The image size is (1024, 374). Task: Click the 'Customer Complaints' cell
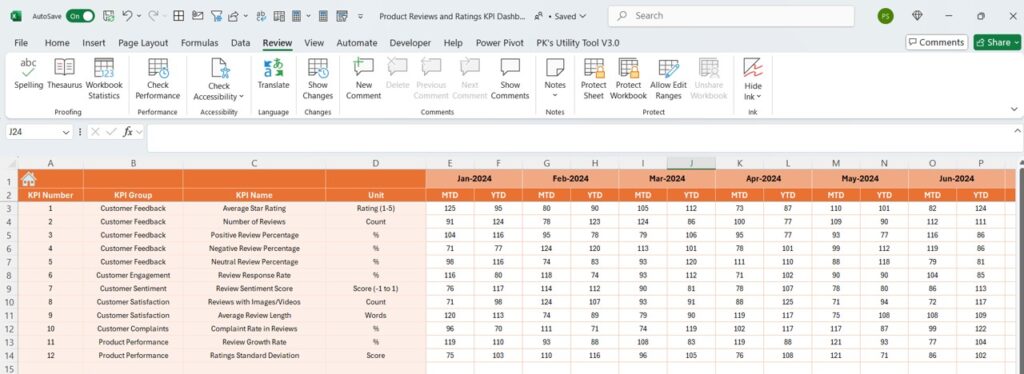[133, 329]
